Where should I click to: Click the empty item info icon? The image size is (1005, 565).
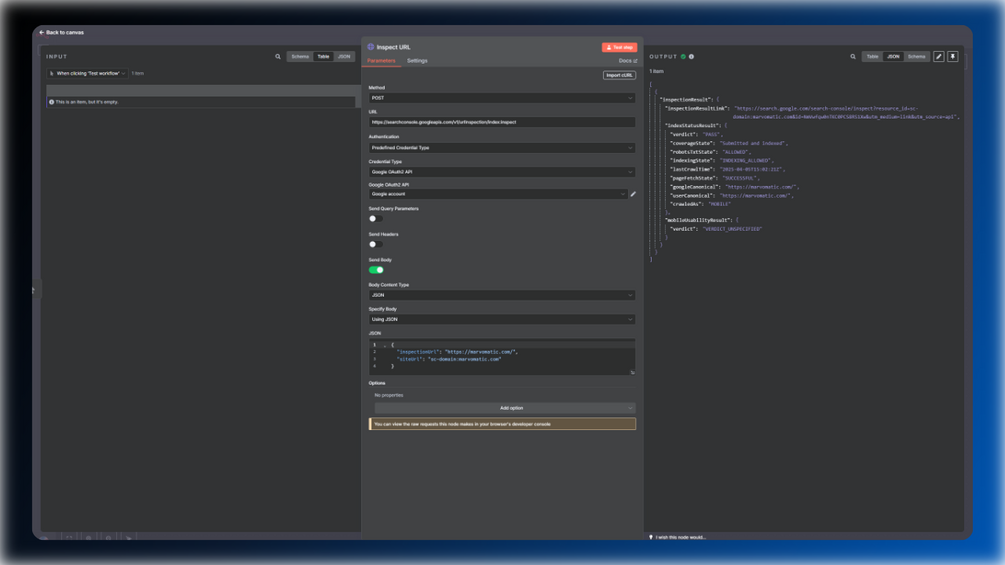click(x=52, y=102)
